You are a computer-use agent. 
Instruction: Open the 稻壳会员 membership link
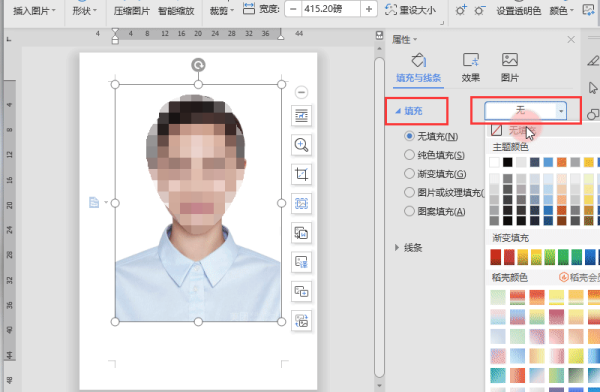coord(579,277)
